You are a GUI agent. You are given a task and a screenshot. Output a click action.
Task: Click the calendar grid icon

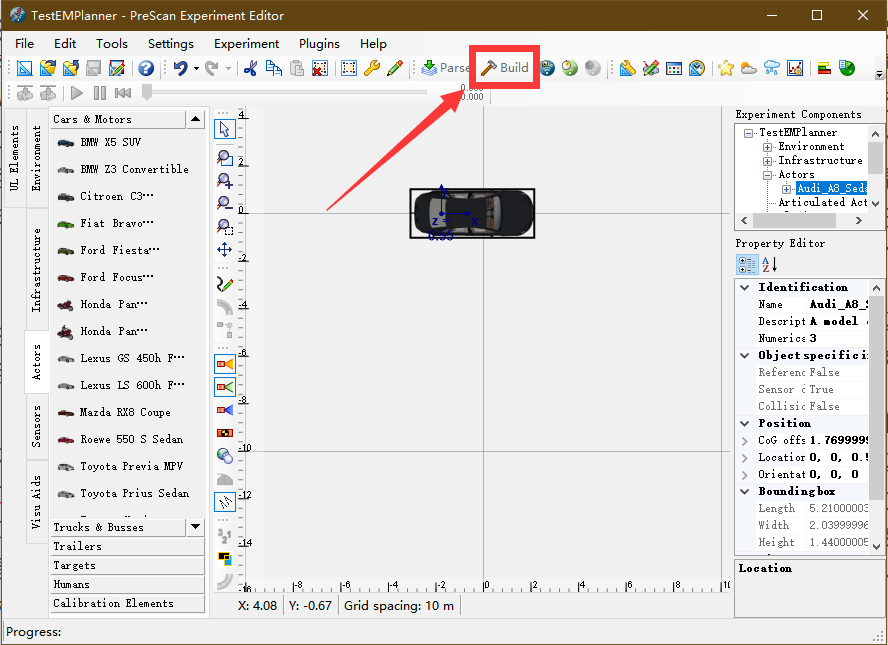point(674,68)
